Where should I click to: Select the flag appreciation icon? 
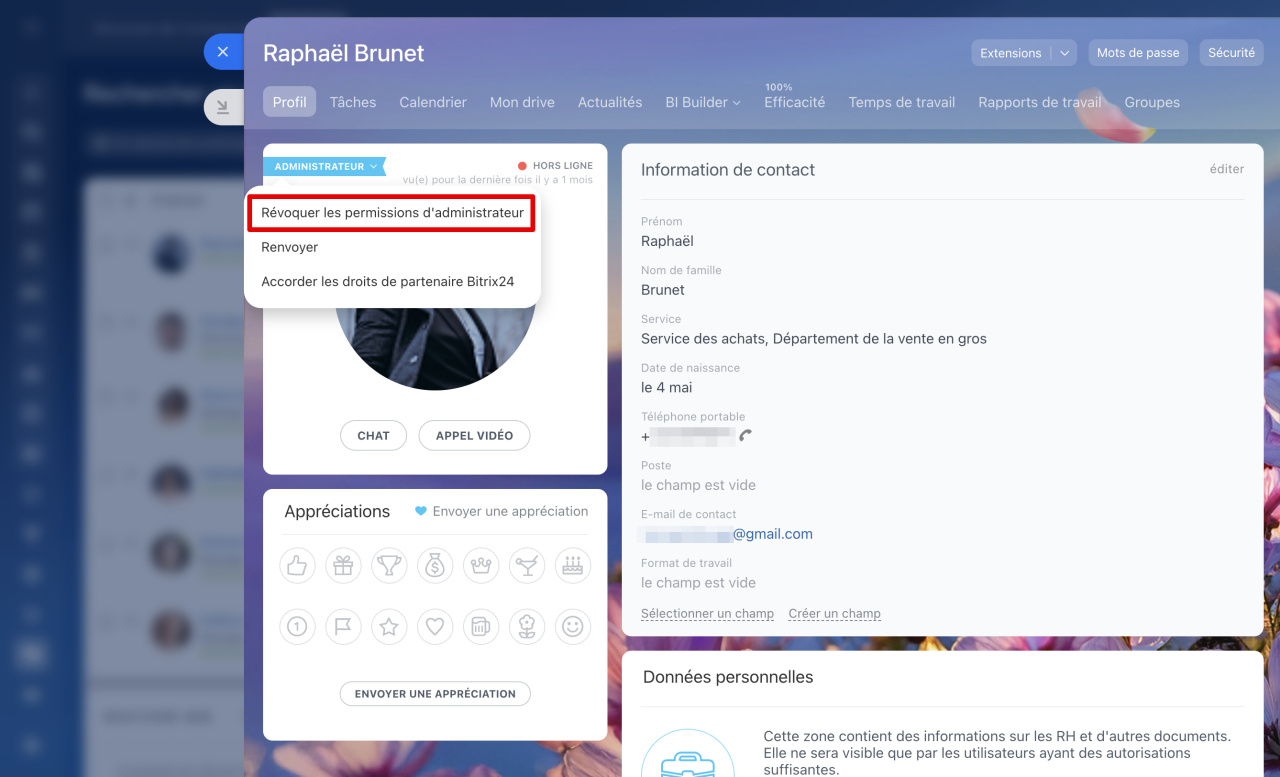(343, 627)
